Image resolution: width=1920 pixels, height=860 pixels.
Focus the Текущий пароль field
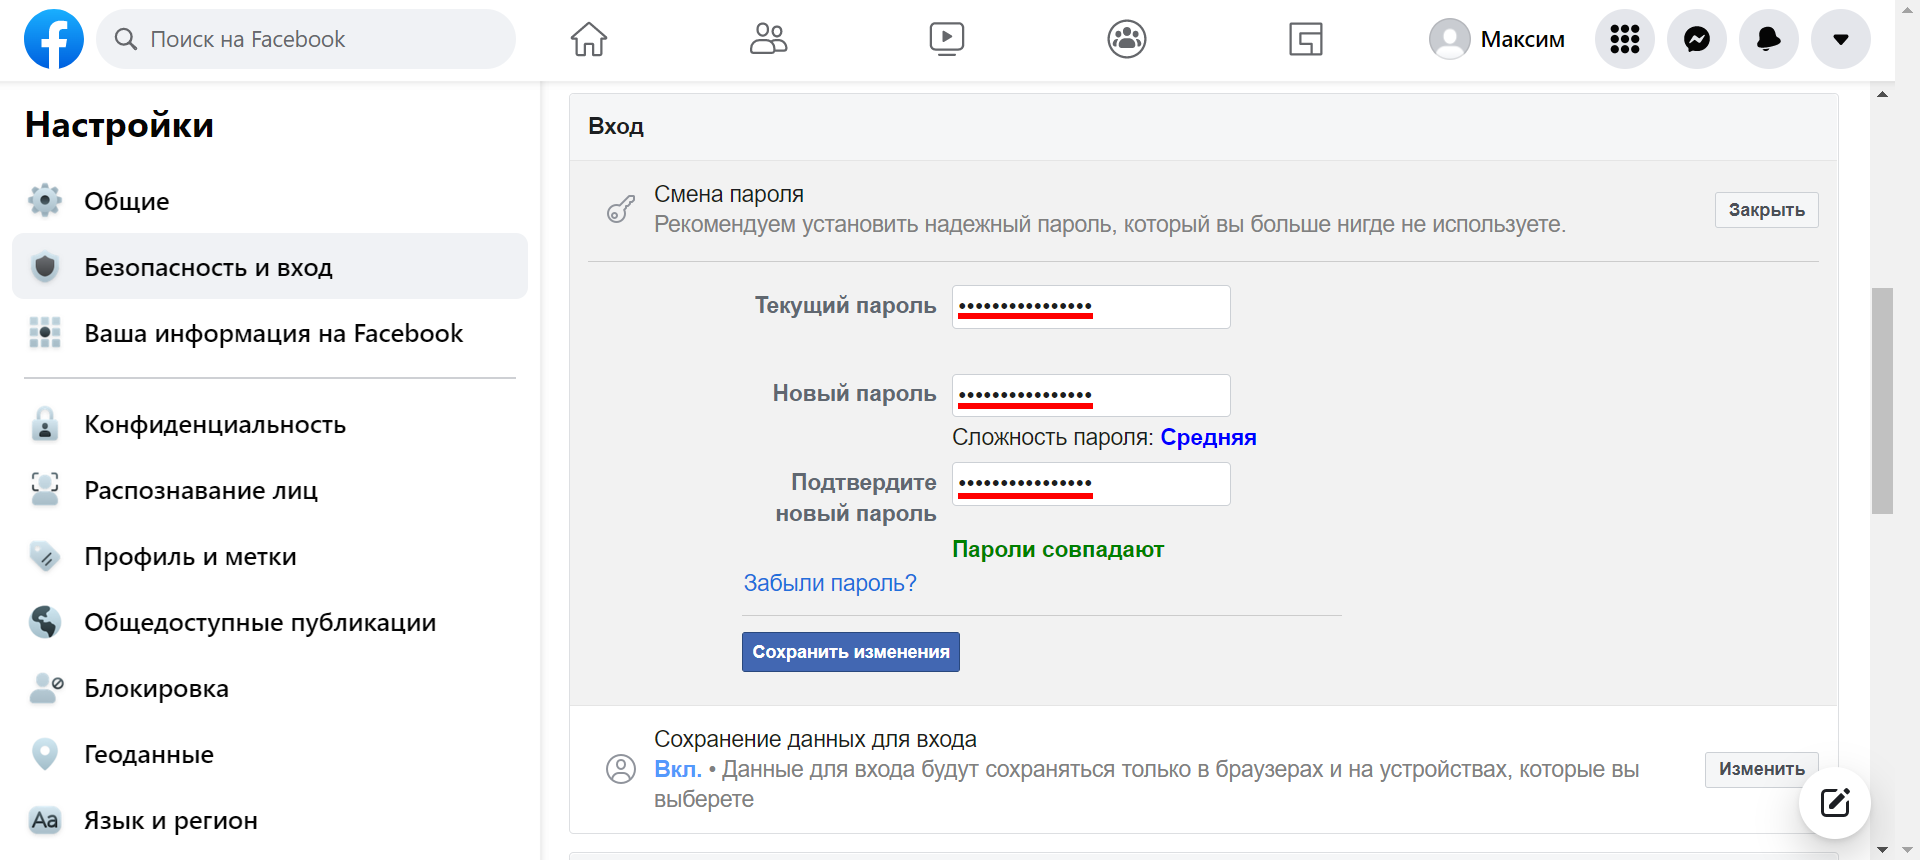(1091, 307)
